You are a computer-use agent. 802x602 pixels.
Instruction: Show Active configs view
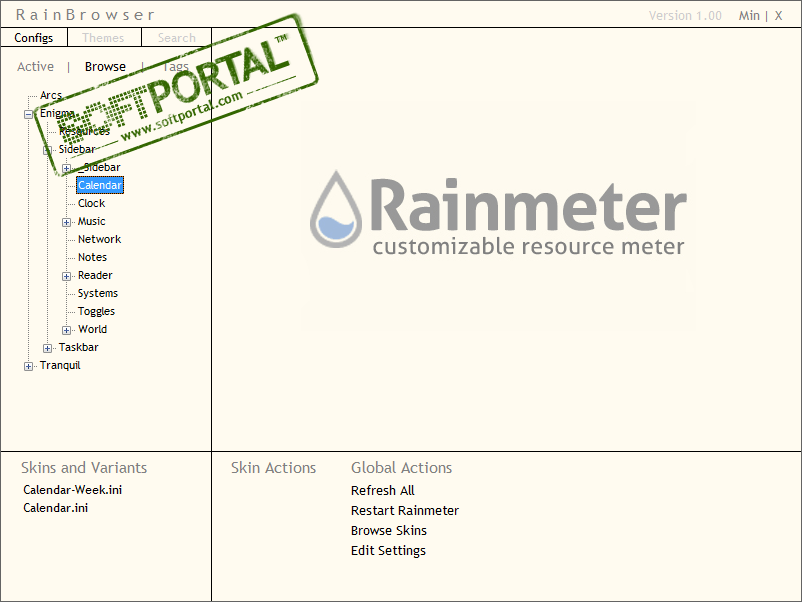click(x=35, y=67)
